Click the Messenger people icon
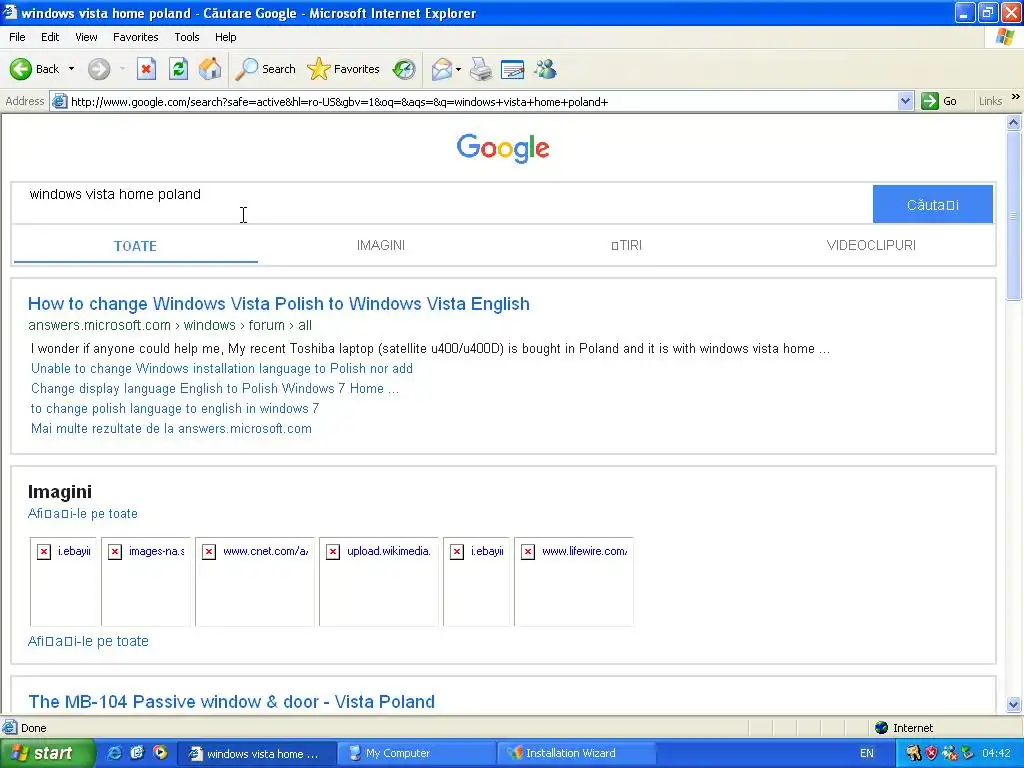1024x768 pixels. point(545,69)
